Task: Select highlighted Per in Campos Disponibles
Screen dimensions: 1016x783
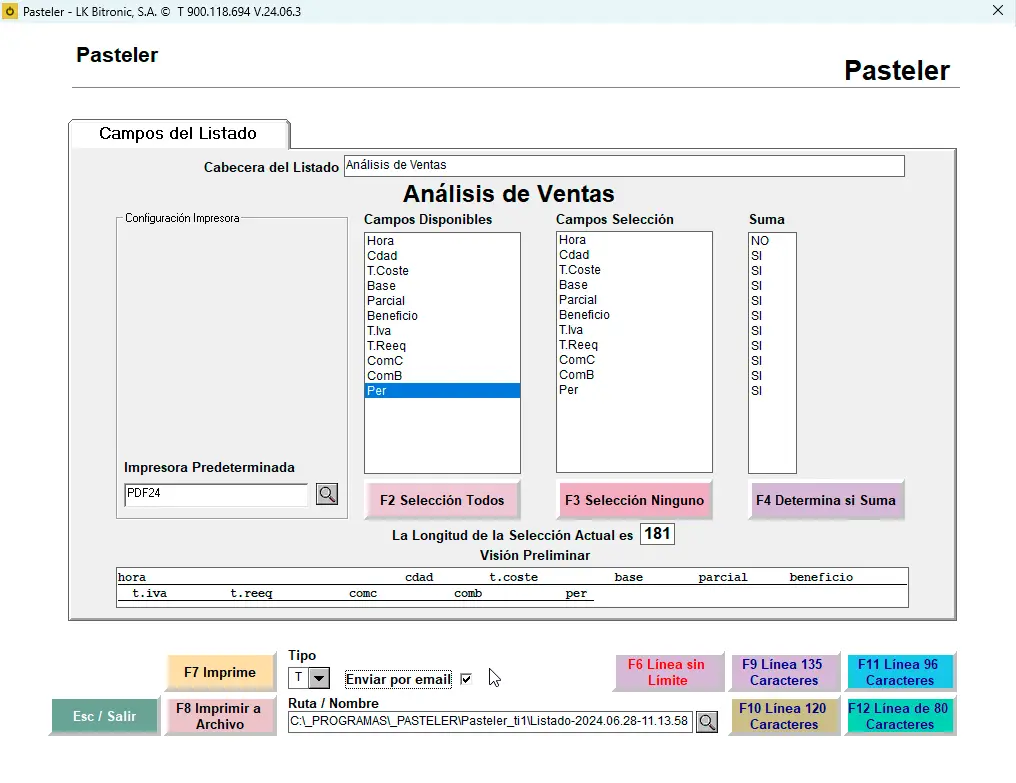Action: (442, 390)
